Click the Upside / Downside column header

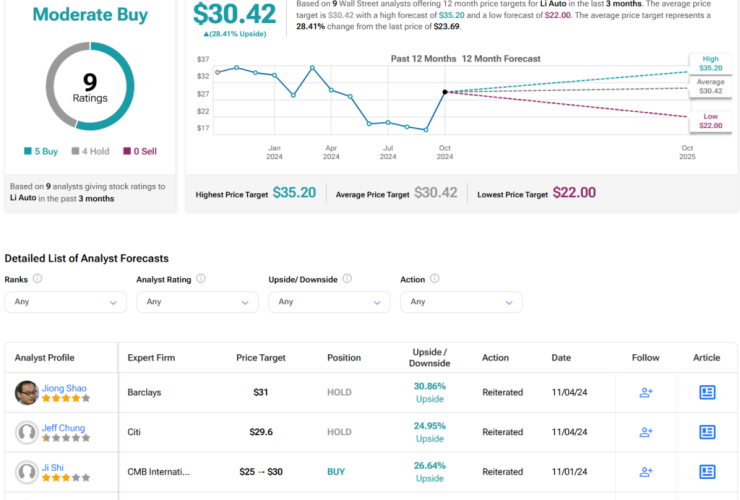[x=429, y=358]
